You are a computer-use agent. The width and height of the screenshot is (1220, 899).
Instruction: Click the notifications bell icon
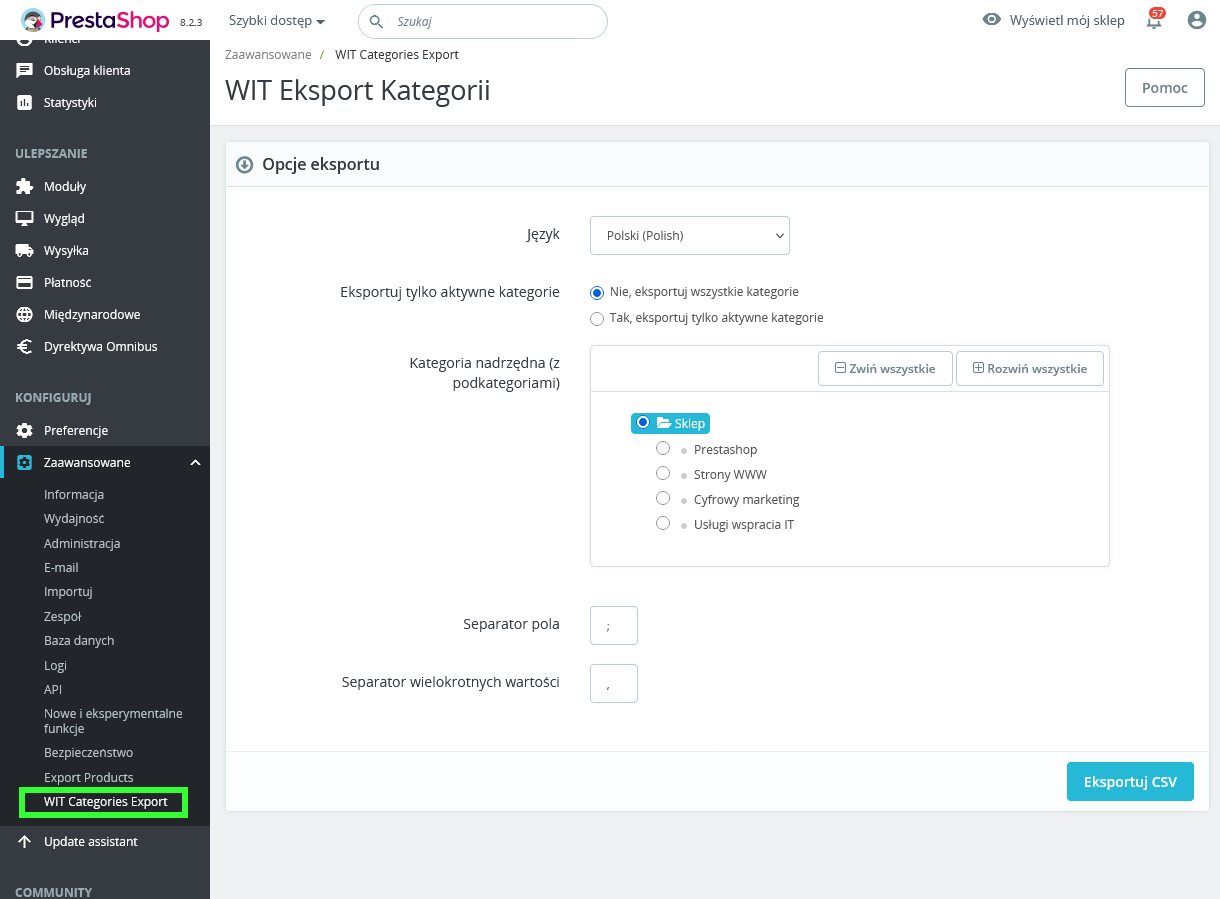point(1154,21)
